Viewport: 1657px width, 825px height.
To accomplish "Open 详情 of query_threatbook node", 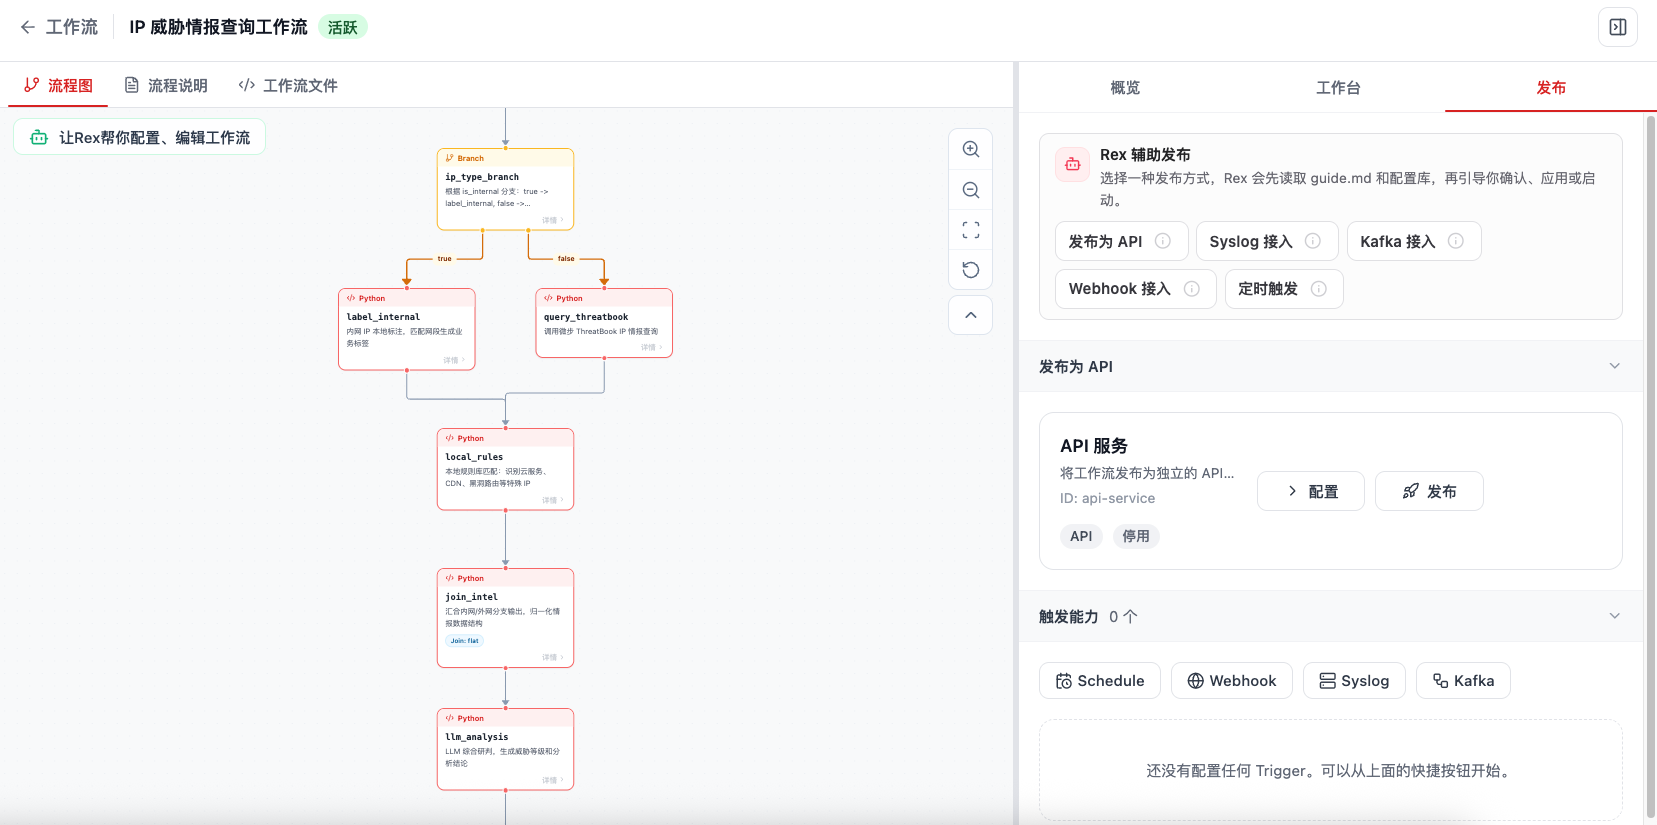I will coord(652,347).
